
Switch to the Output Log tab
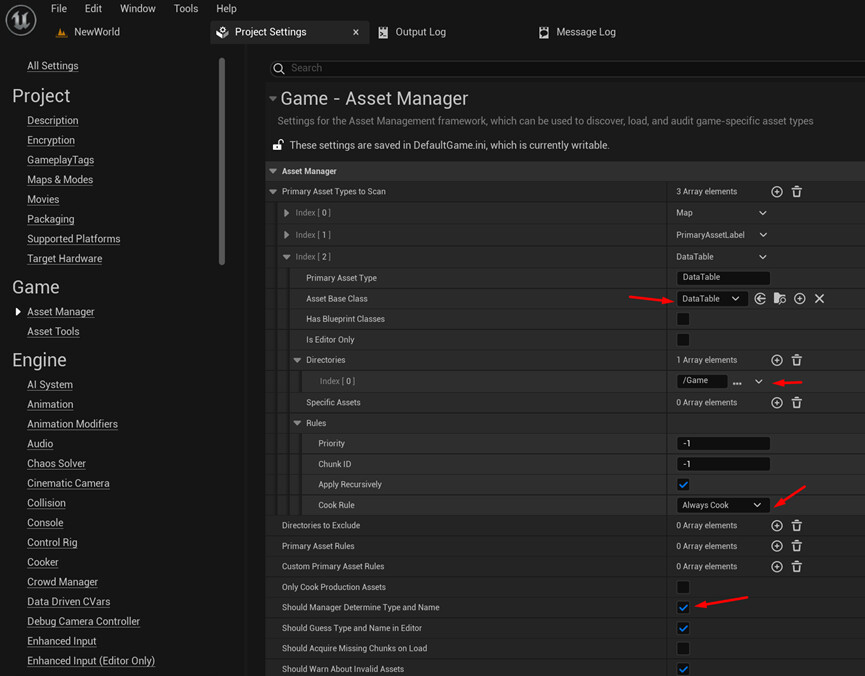pos(420,32)
